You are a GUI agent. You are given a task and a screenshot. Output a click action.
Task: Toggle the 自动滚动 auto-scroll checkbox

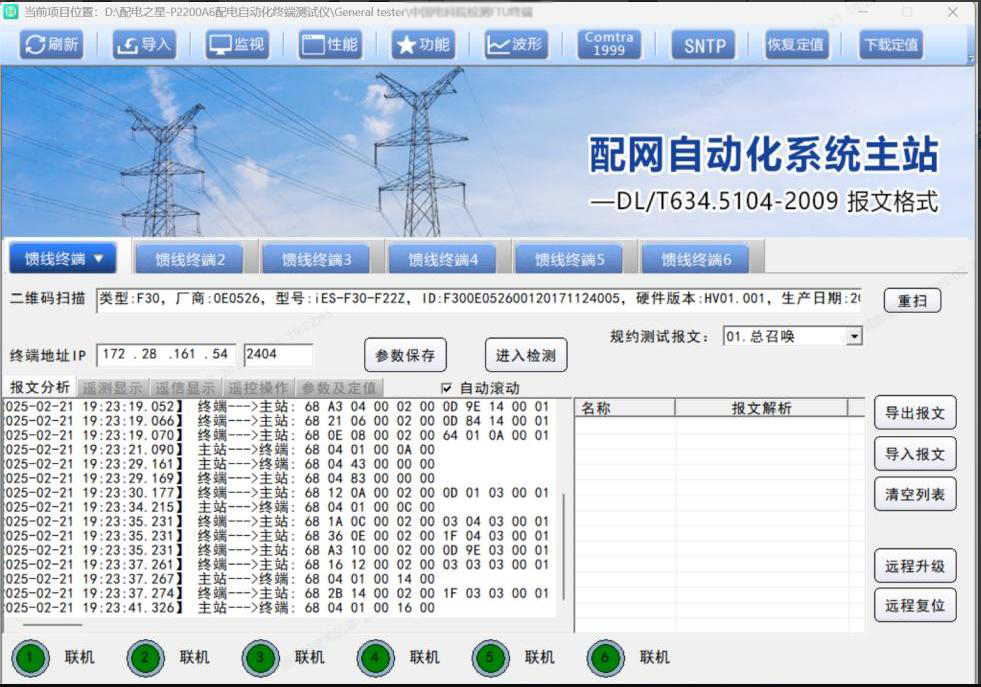pos(447,388)
